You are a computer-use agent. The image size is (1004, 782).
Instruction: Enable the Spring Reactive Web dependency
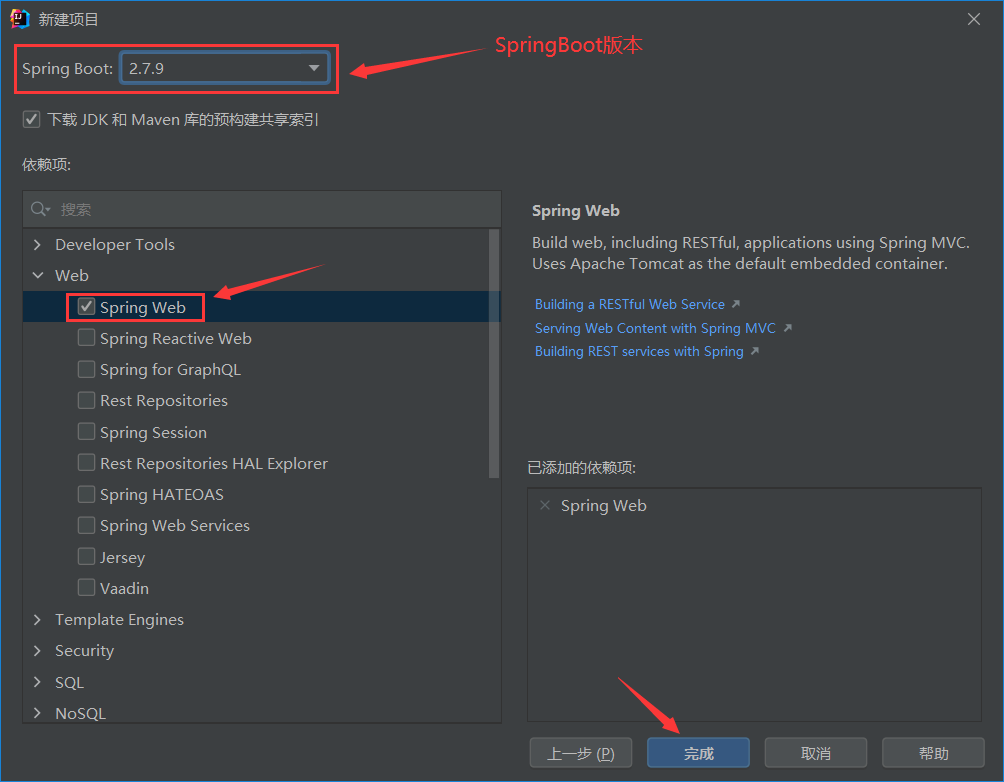87,338
